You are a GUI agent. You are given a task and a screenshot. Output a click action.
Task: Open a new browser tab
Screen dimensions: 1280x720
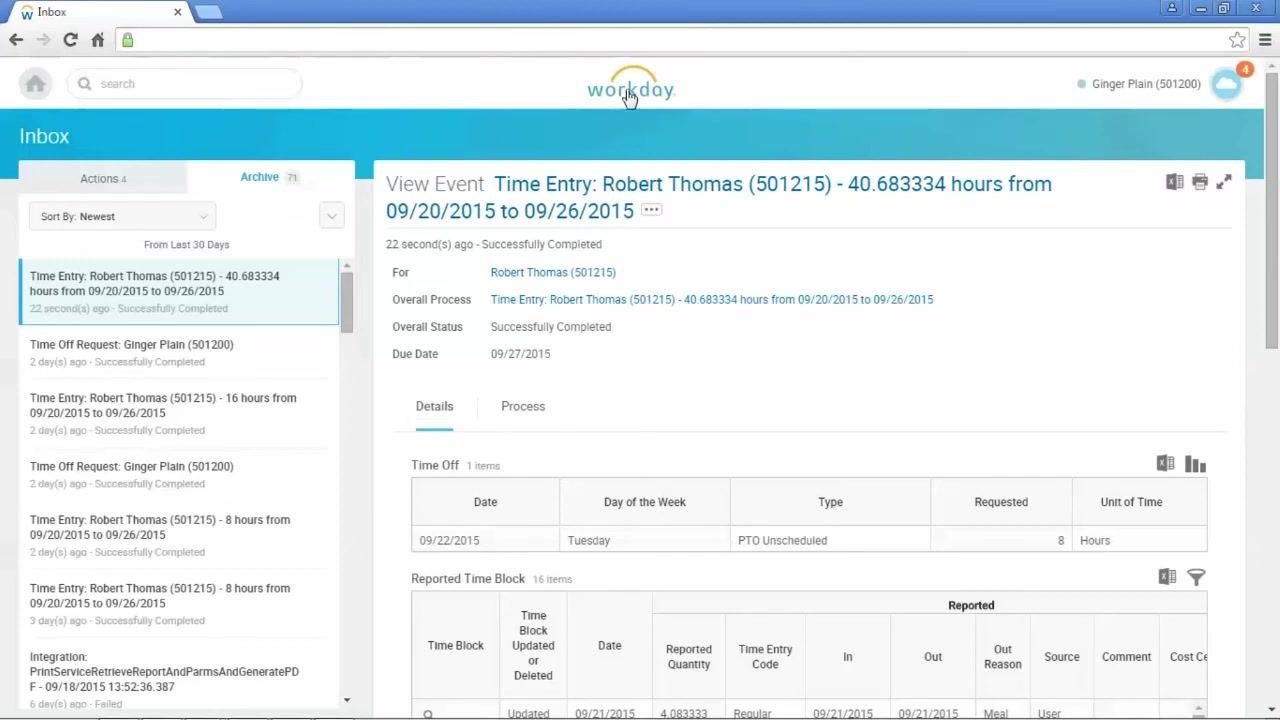point(208,12)
